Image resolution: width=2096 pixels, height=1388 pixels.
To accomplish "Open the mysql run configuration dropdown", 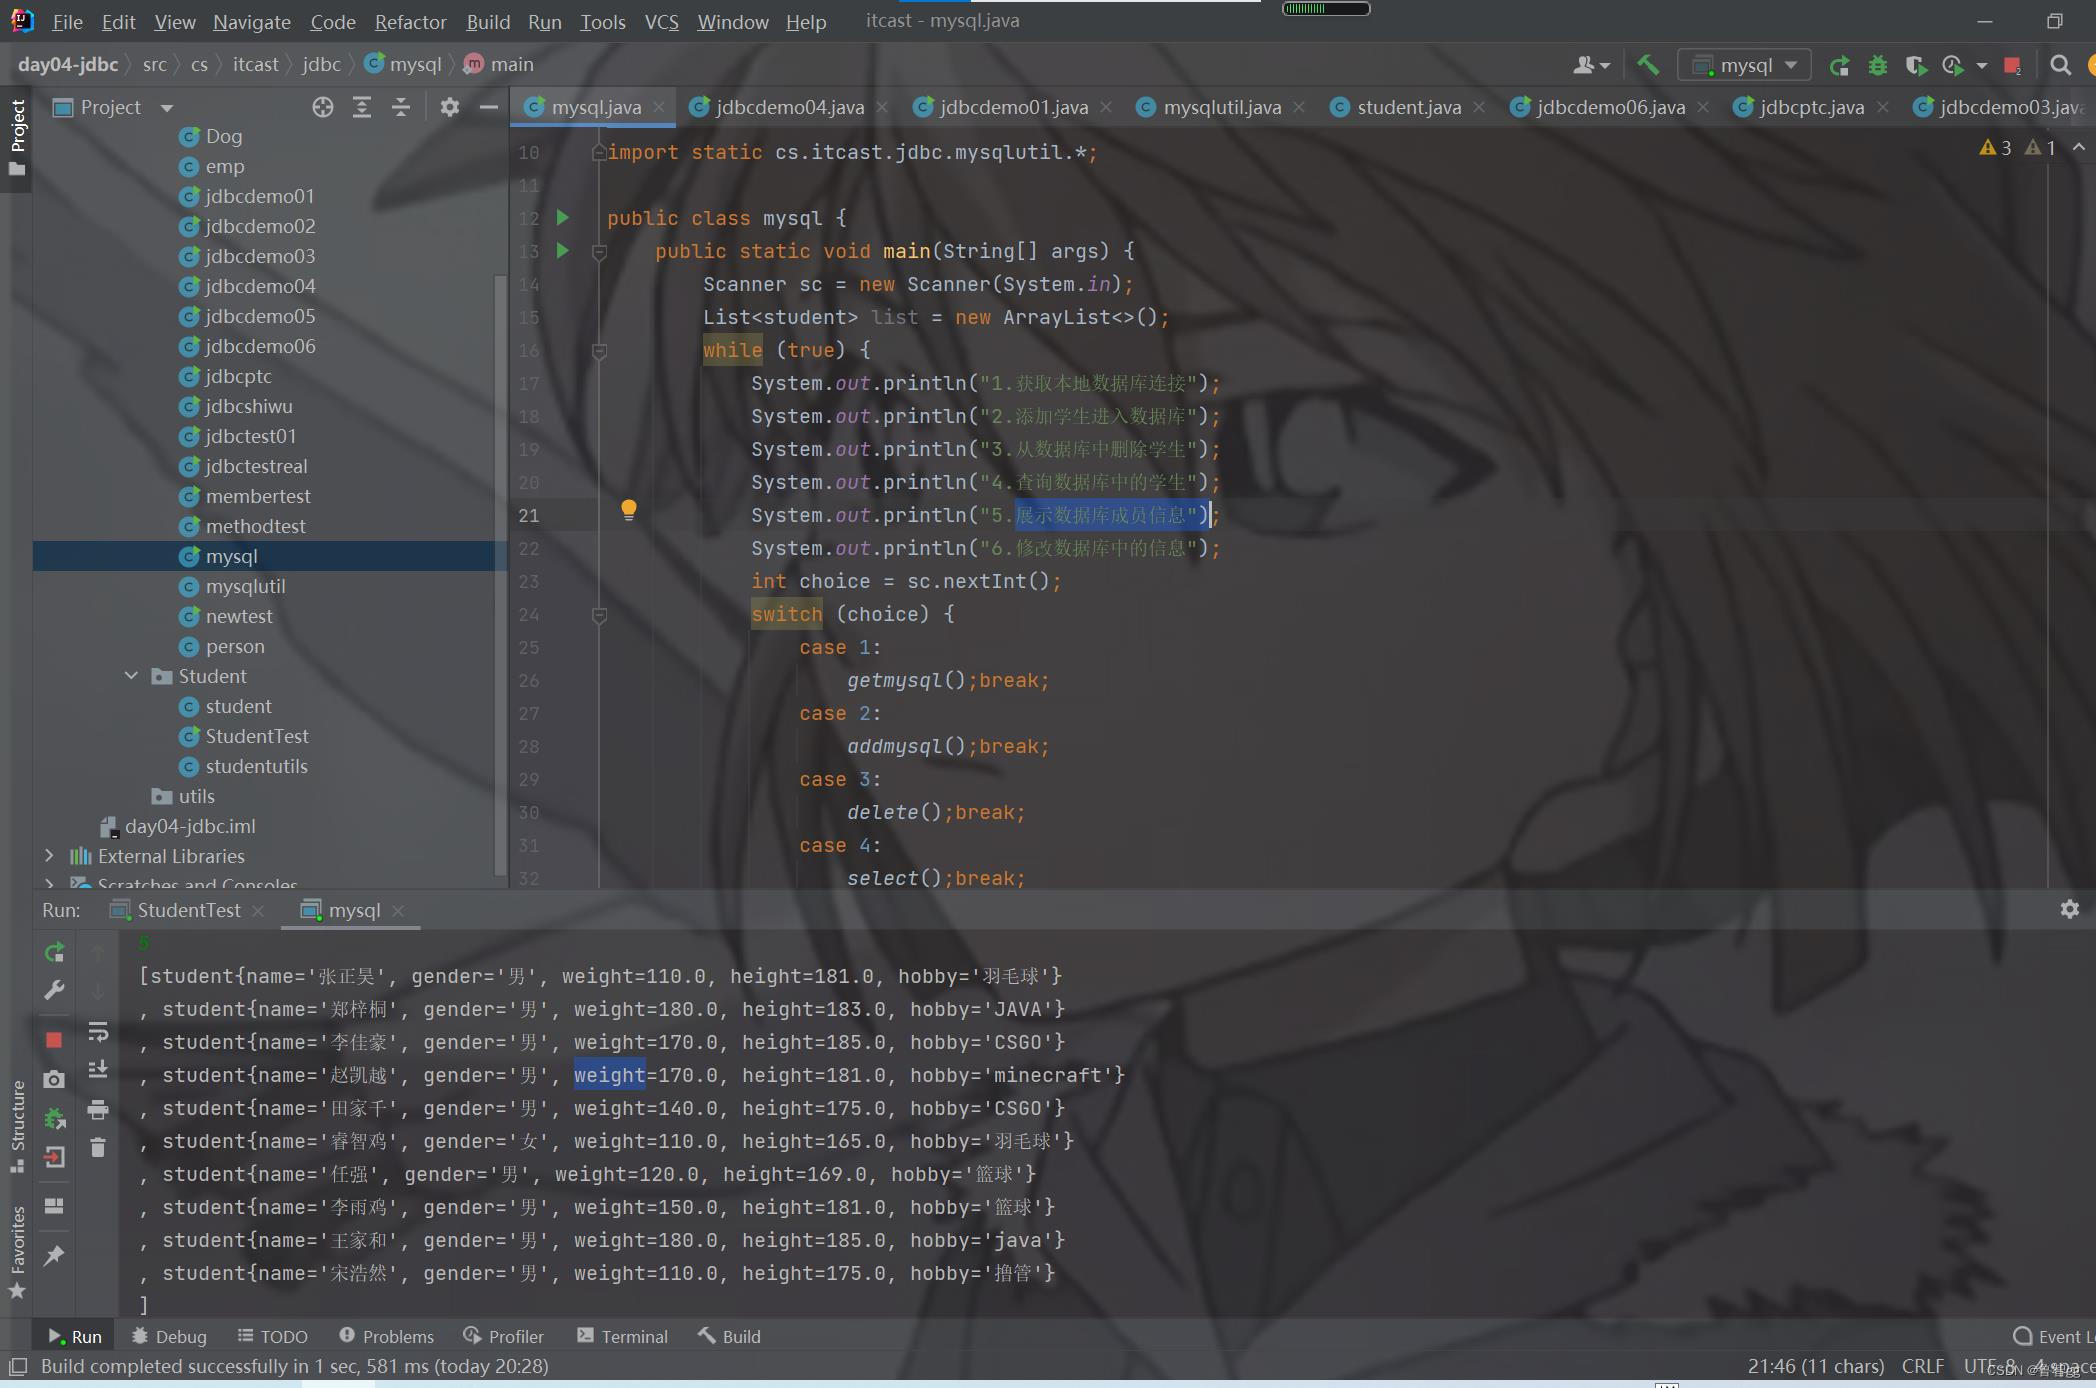I will click(x=1744, y=65).
